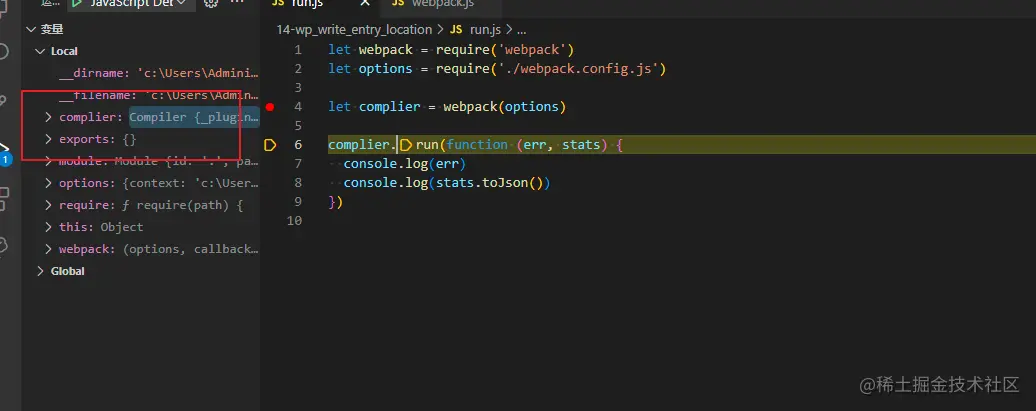
Task: Open launch.json with the gear icon
Action: (x=211, y=3)
